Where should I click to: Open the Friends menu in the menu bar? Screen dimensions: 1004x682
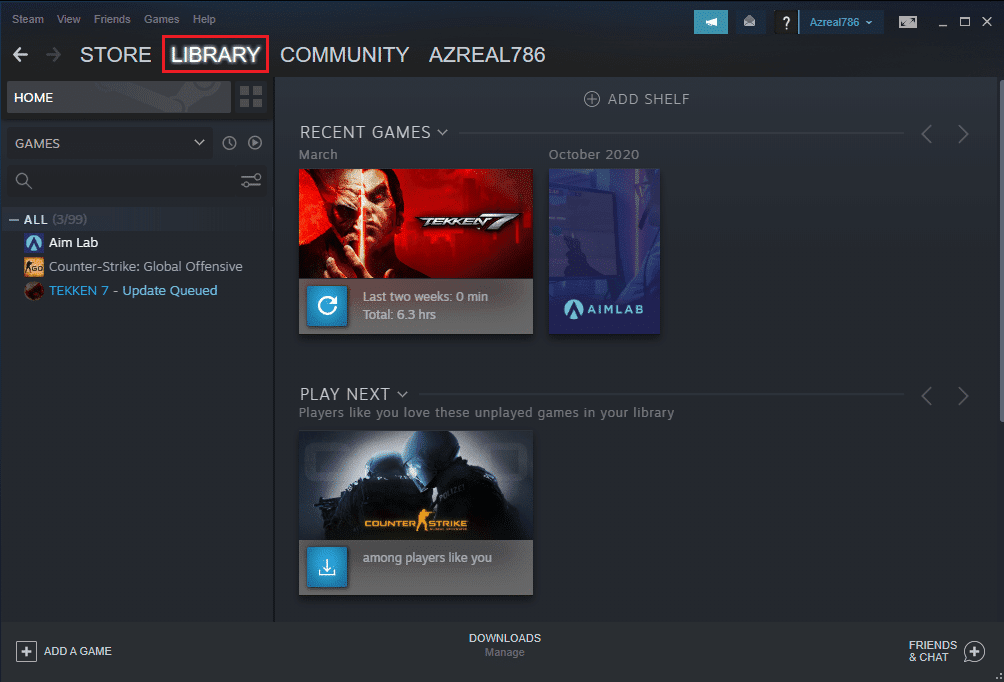point(112,19)
